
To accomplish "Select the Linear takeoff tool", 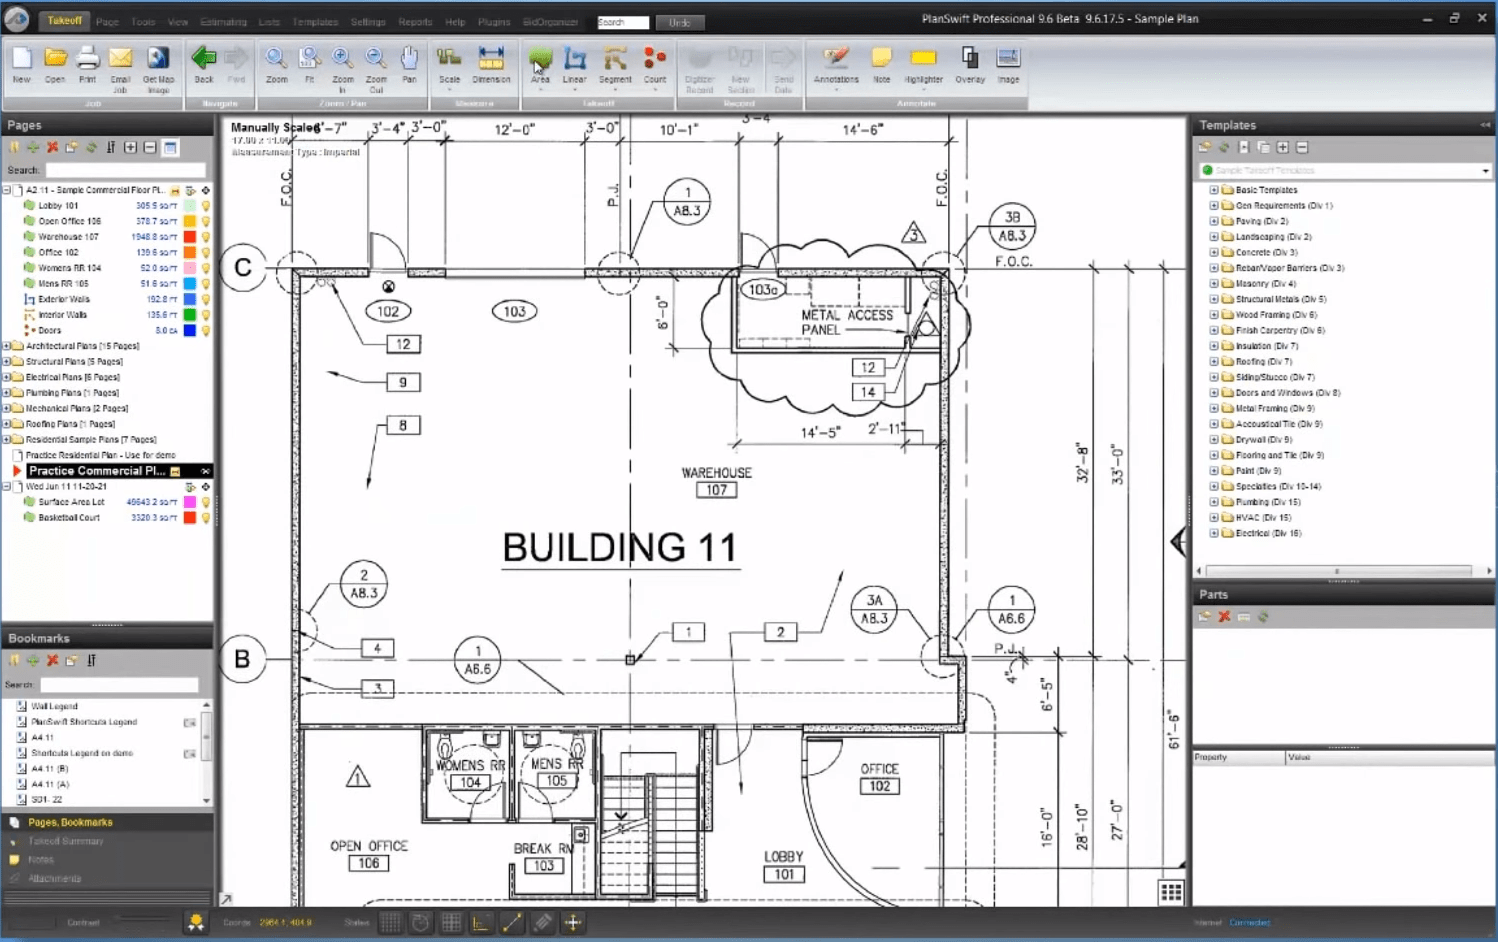I will point(574,65).
